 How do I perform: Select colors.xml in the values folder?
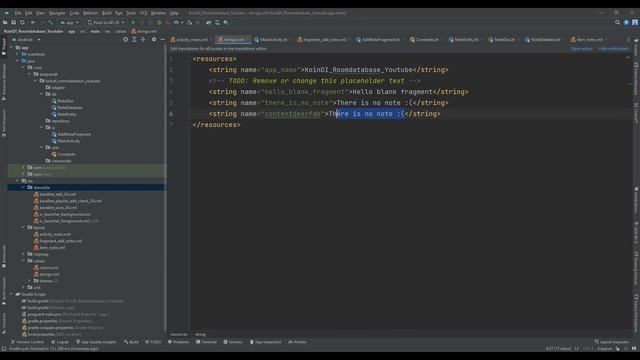[x=49, y=267]
